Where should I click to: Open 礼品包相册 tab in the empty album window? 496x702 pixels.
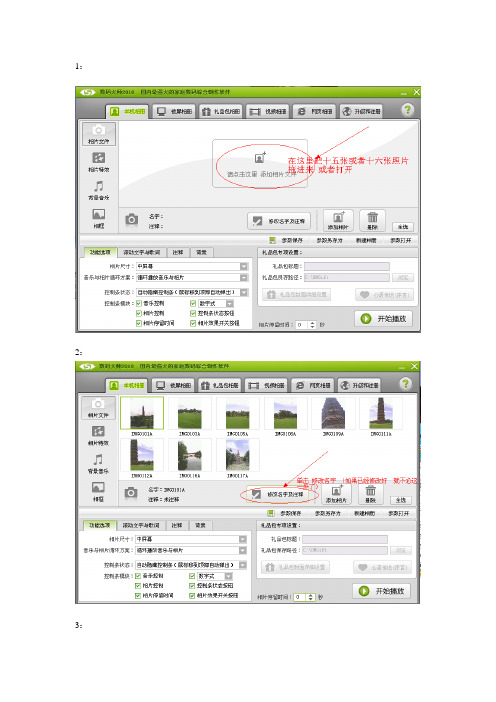click(221, 111)
